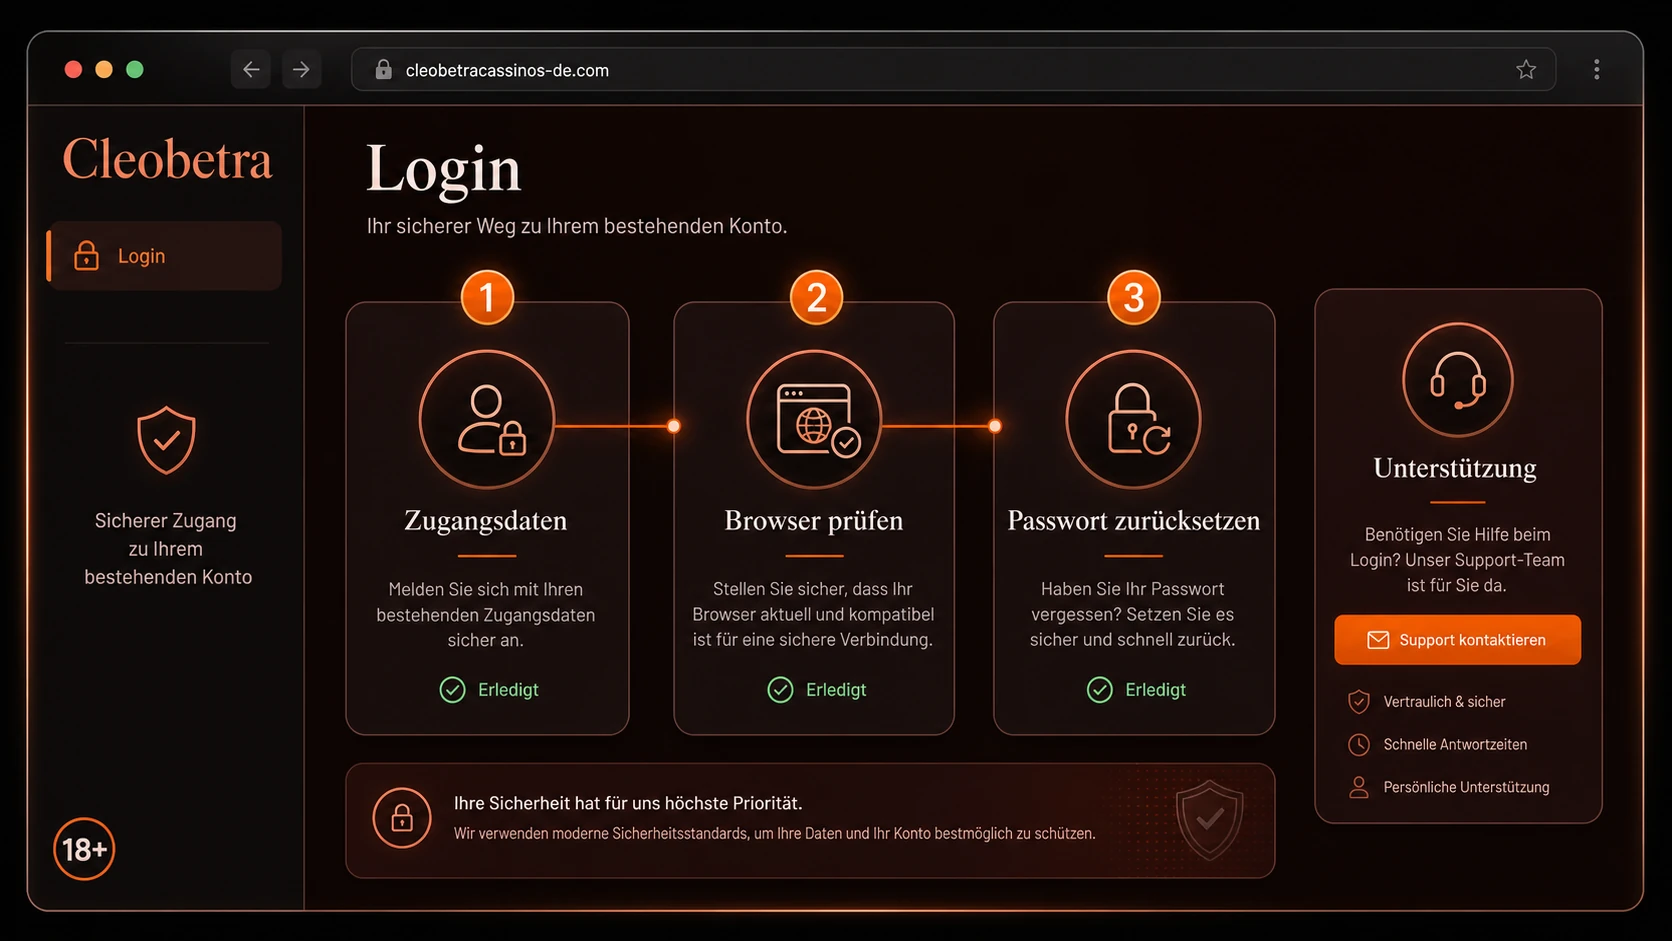Click 'Schnelle Antwortzeiten' text
This screenshot has height=941, width=1672.
click(1455, 745)
